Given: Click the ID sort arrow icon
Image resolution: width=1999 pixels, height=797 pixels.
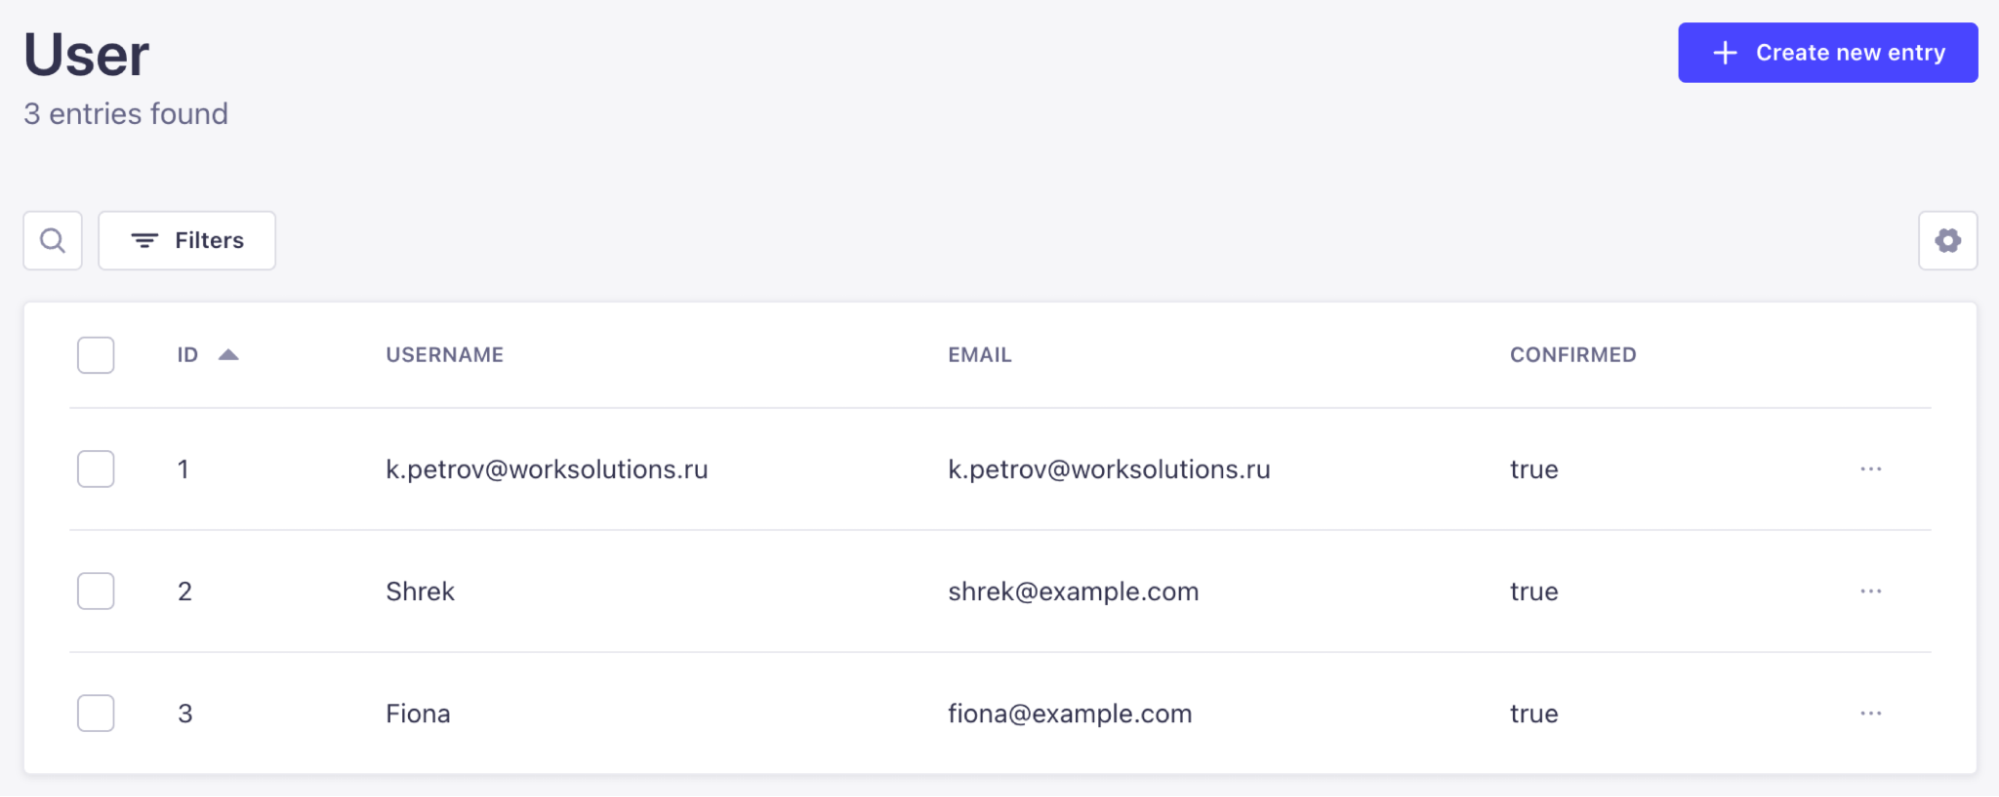Looking at the screenshot, I should [x=229, y=355].
